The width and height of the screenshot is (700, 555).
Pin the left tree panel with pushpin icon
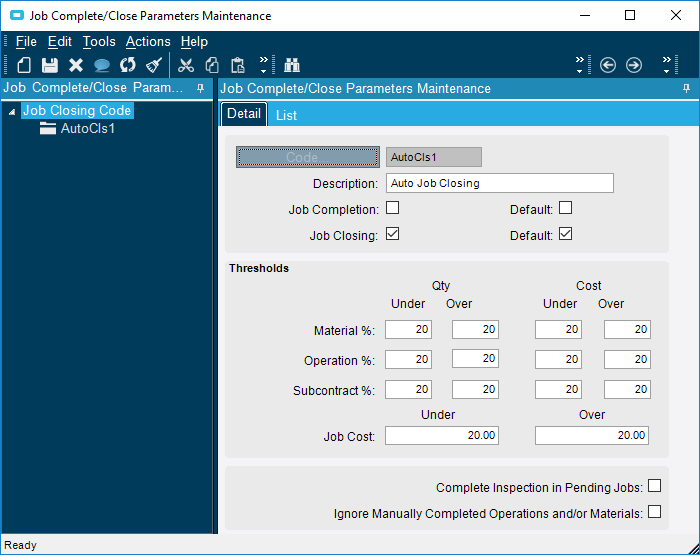click(200, 88)
